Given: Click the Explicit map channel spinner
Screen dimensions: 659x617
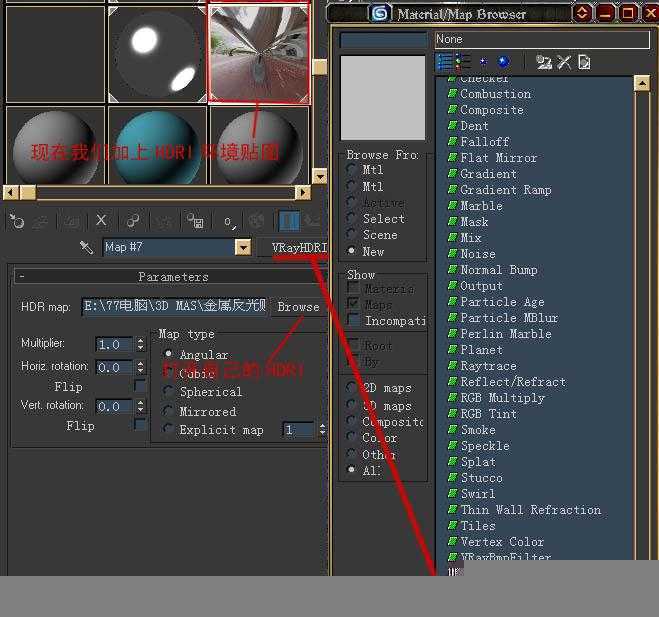Looking at the screenshot, I should [x=322, y=429].
